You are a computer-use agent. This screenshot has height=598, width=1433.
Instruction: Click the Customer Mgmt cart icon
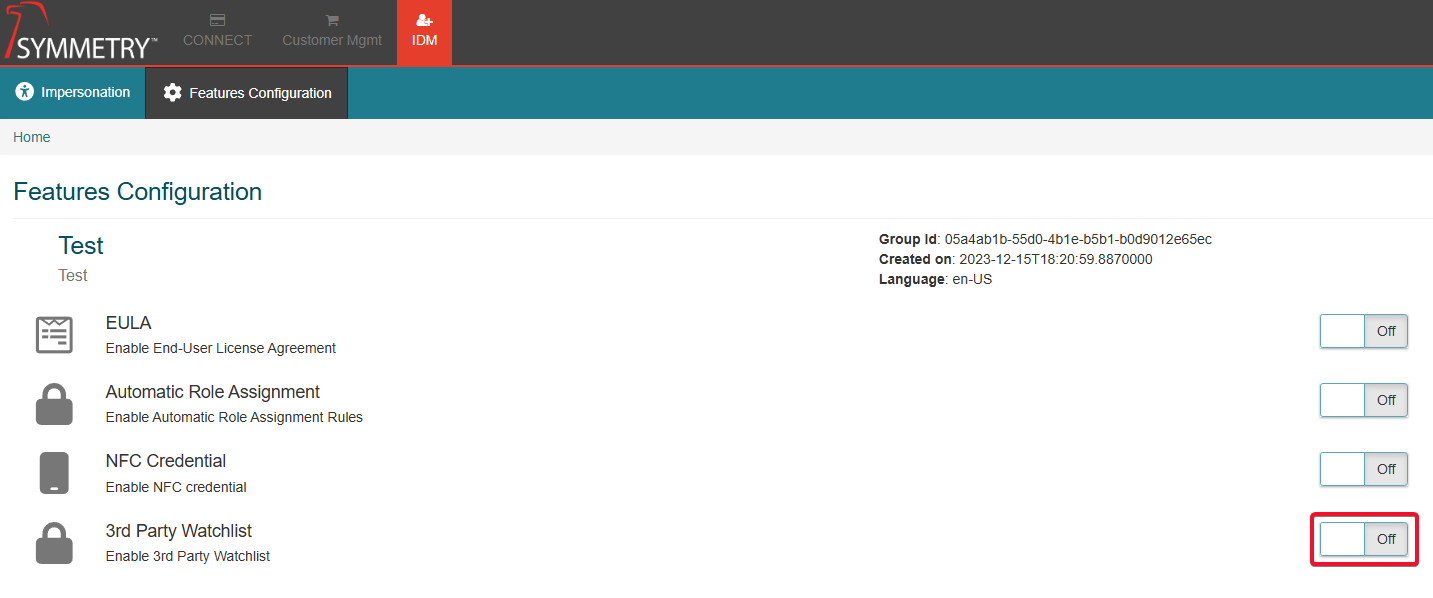pos(332,20)
